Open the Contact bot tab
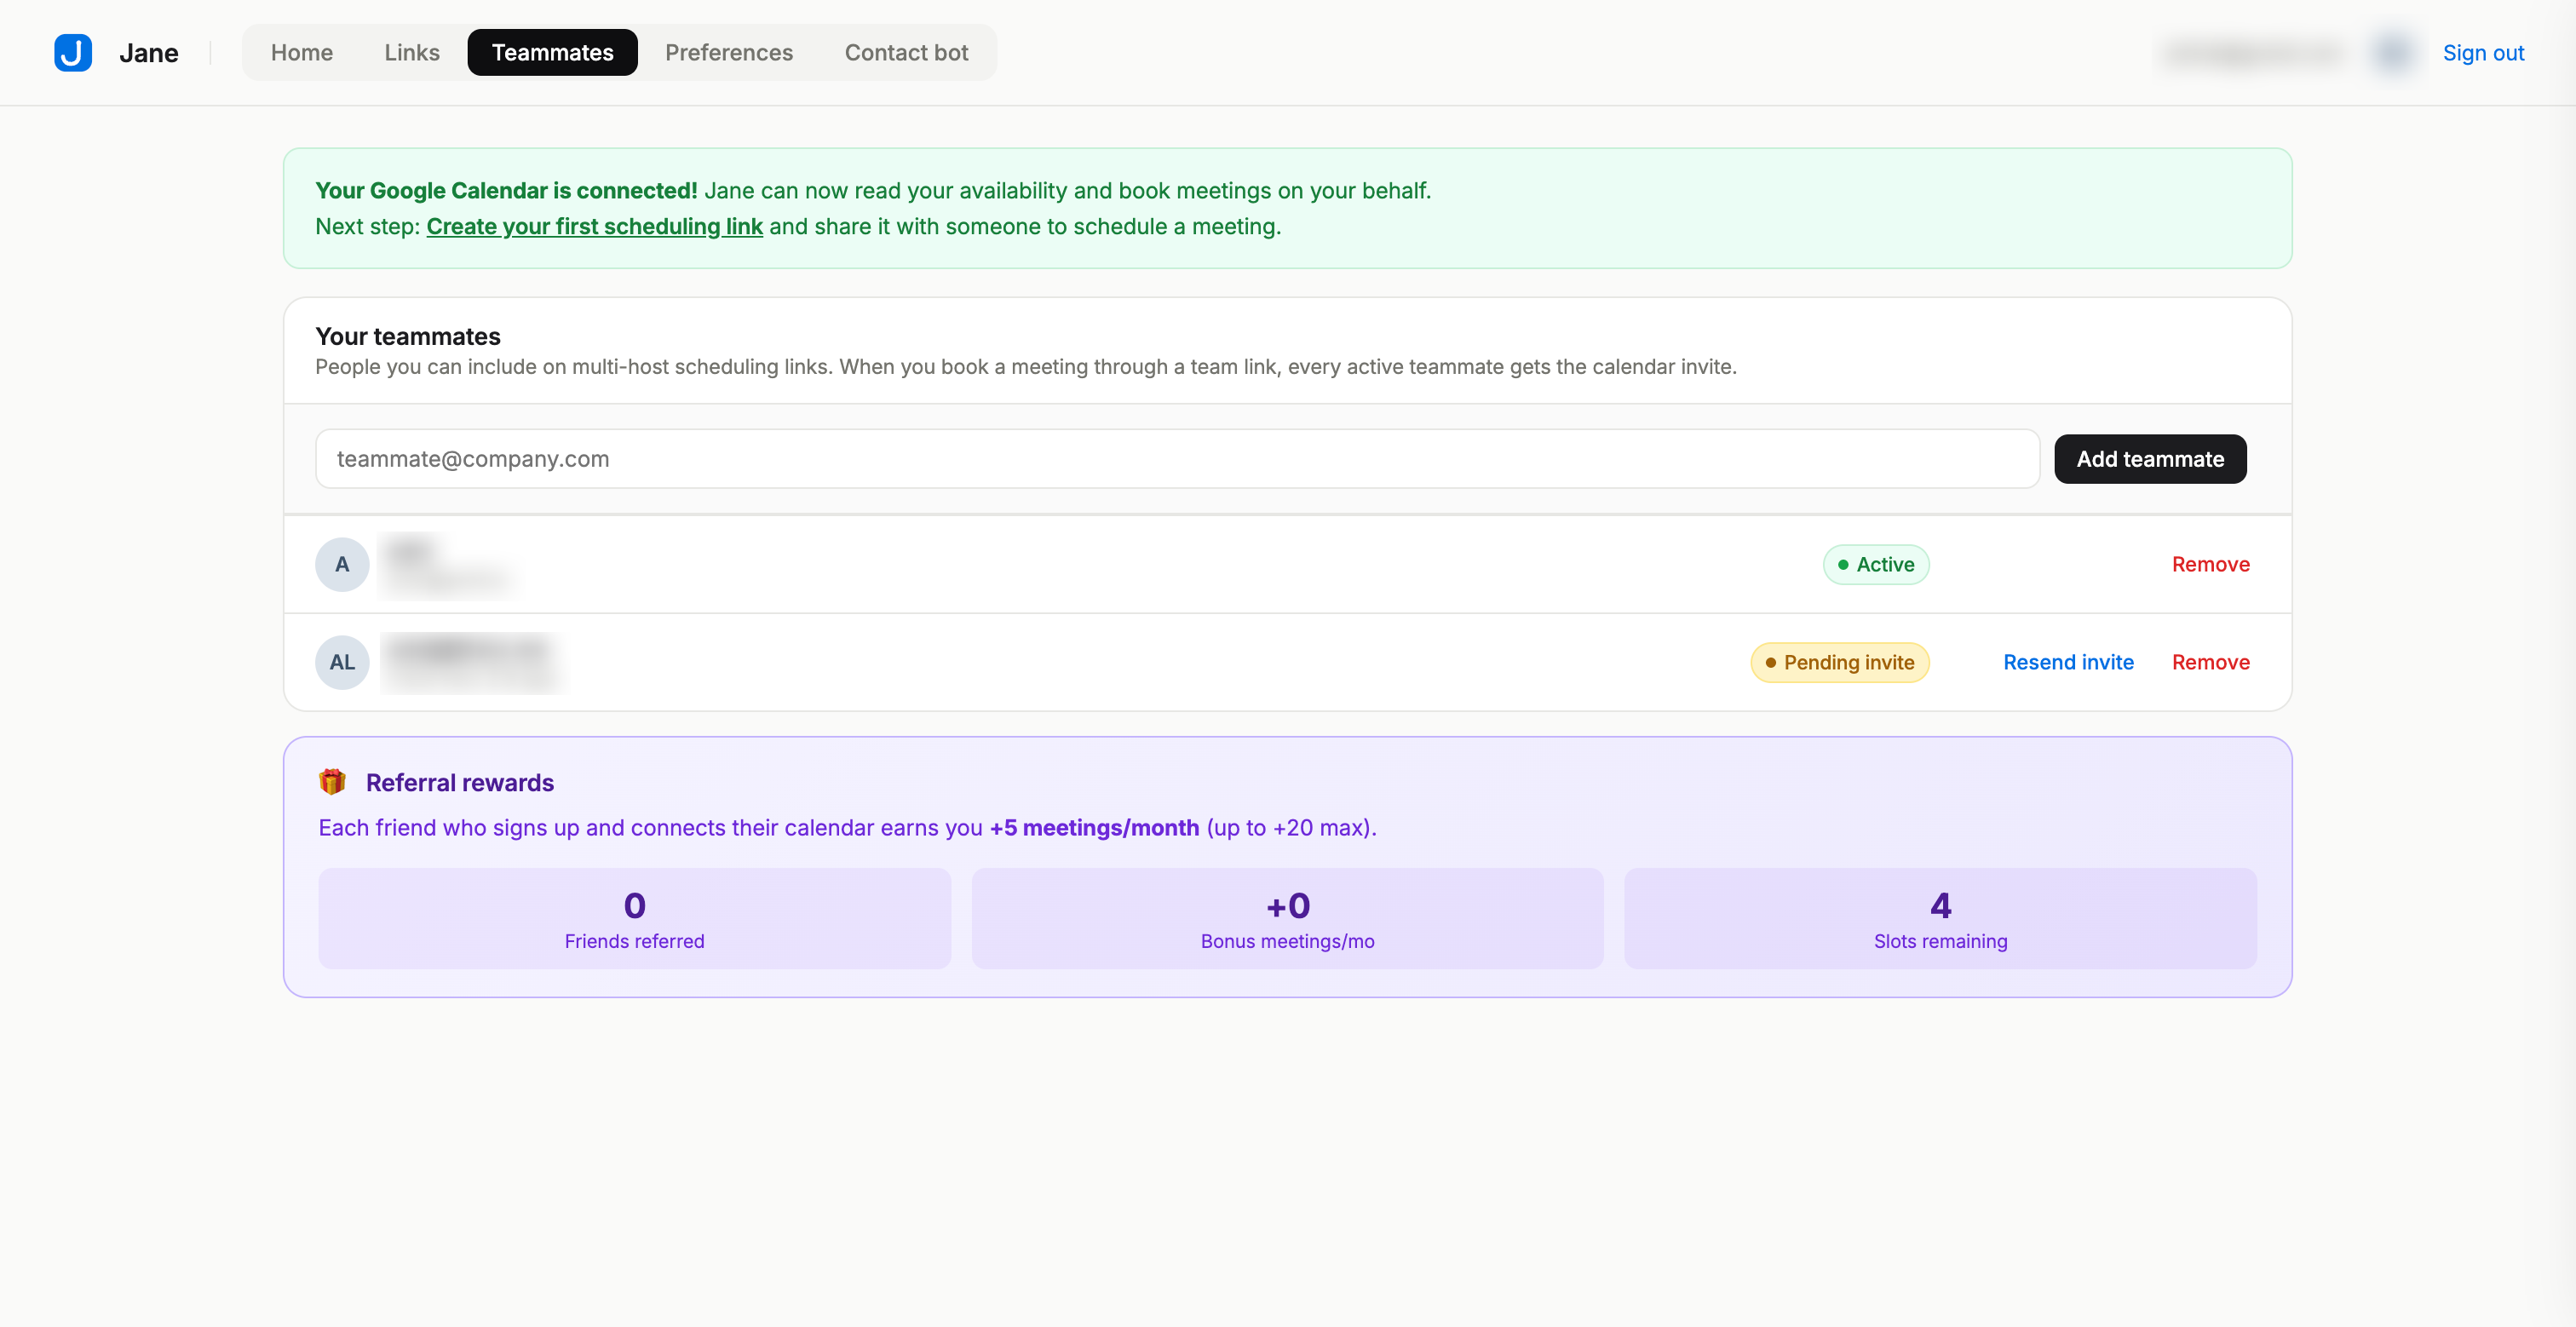Screen dimensions: 2576x1327 [x=906, y=52]
